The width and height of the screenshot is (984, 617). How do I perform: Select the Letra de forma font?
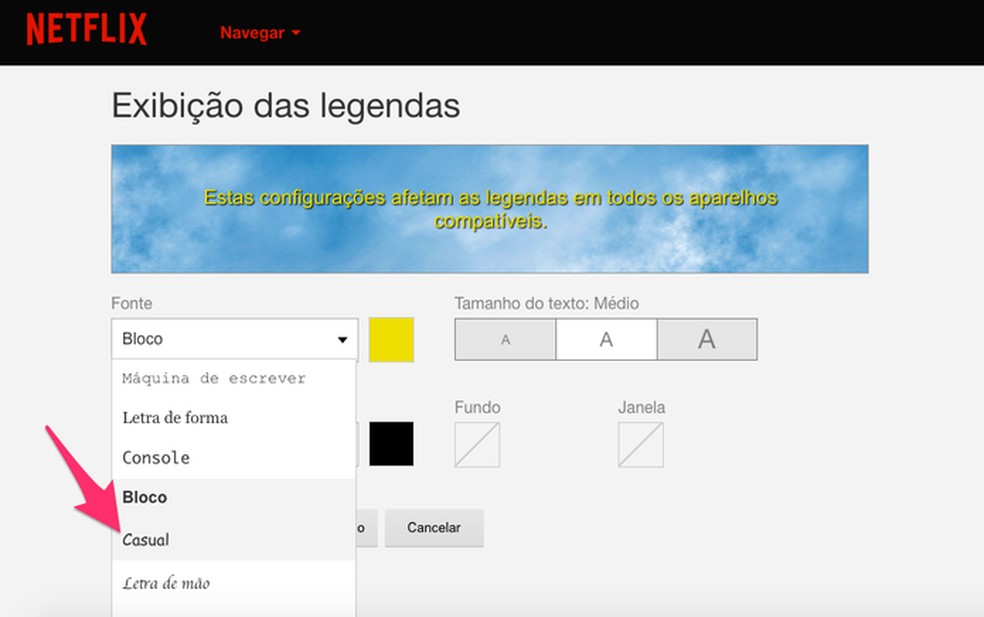click(x=176, y=418)
